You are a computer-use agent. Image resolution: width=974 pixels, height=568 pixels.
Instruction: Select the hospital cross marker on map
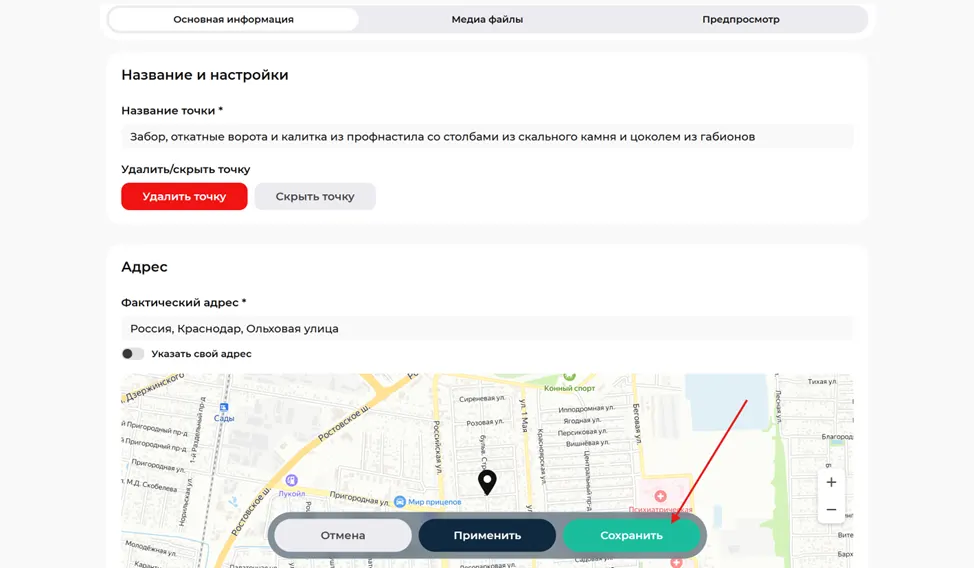(660, 496)
